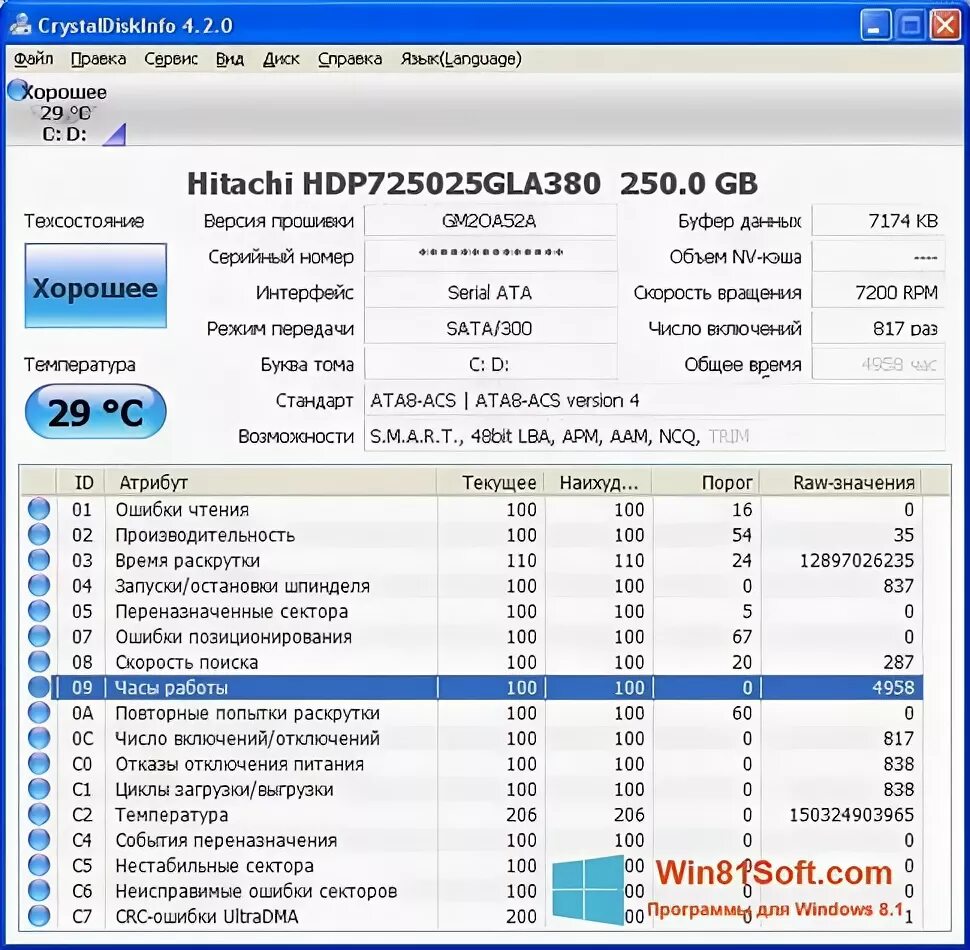The image size is (970, 950).
Task: Click the CrystalDiskInfo title bar app icon
Action: (x=20, y=25)
